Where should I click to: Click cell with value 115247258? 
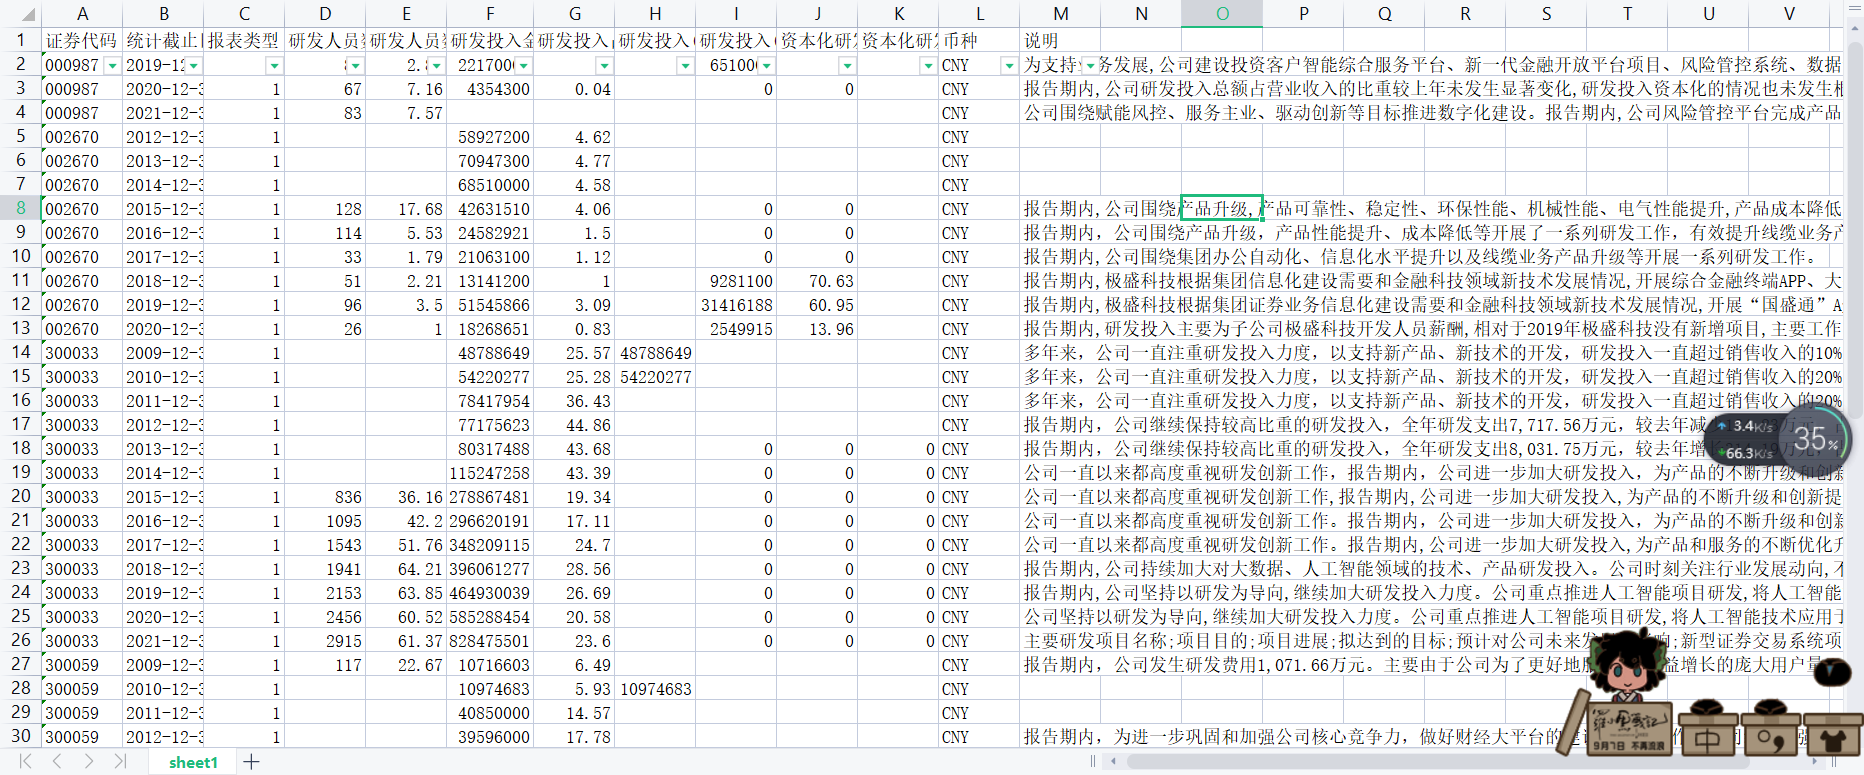click(x=490, y=473)
